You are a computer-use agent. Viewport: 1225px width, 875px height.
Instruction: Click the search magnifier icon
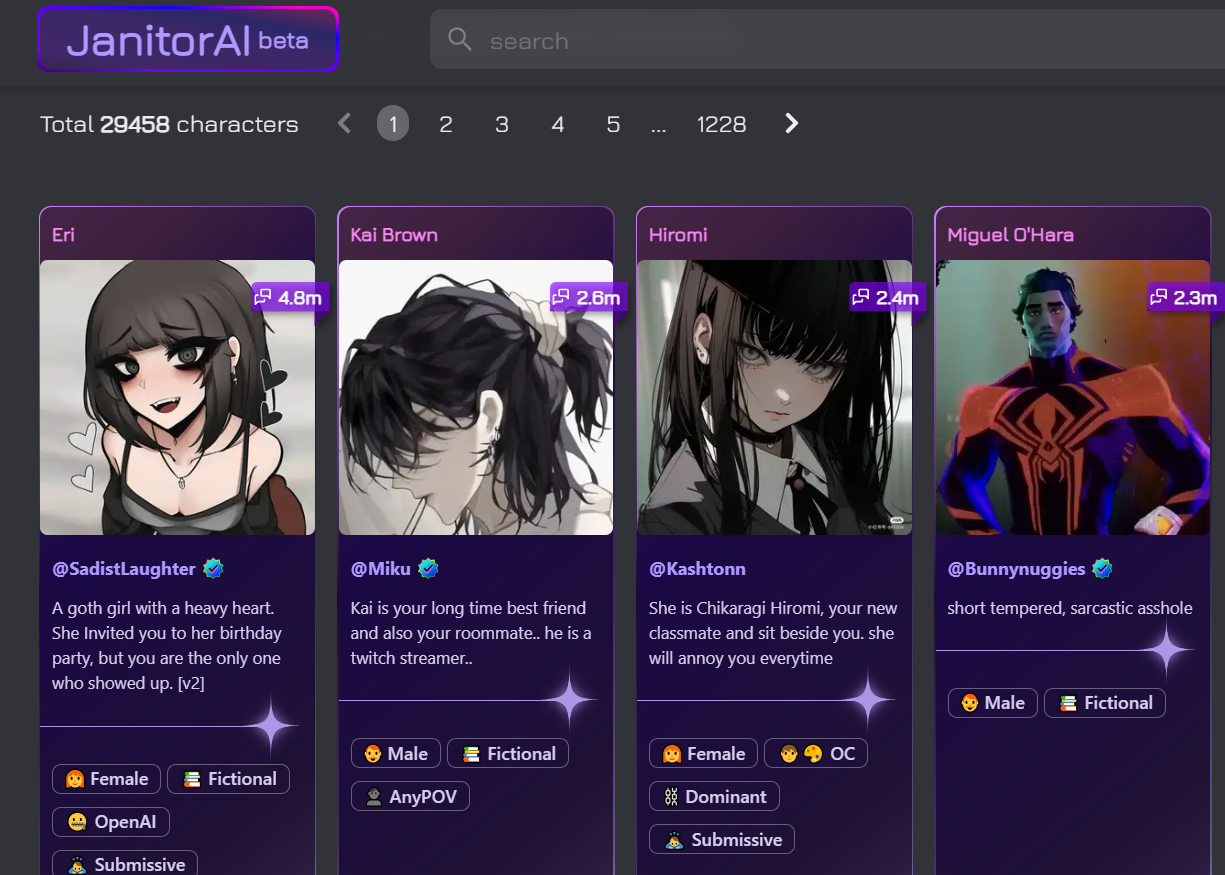coord(460,40)
